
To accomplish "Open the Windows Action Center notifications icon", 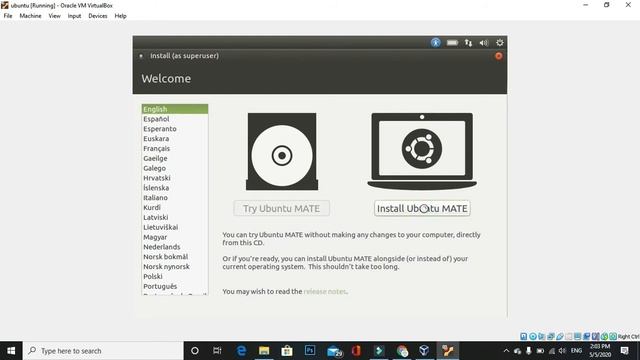I will (x=624, y=351).
